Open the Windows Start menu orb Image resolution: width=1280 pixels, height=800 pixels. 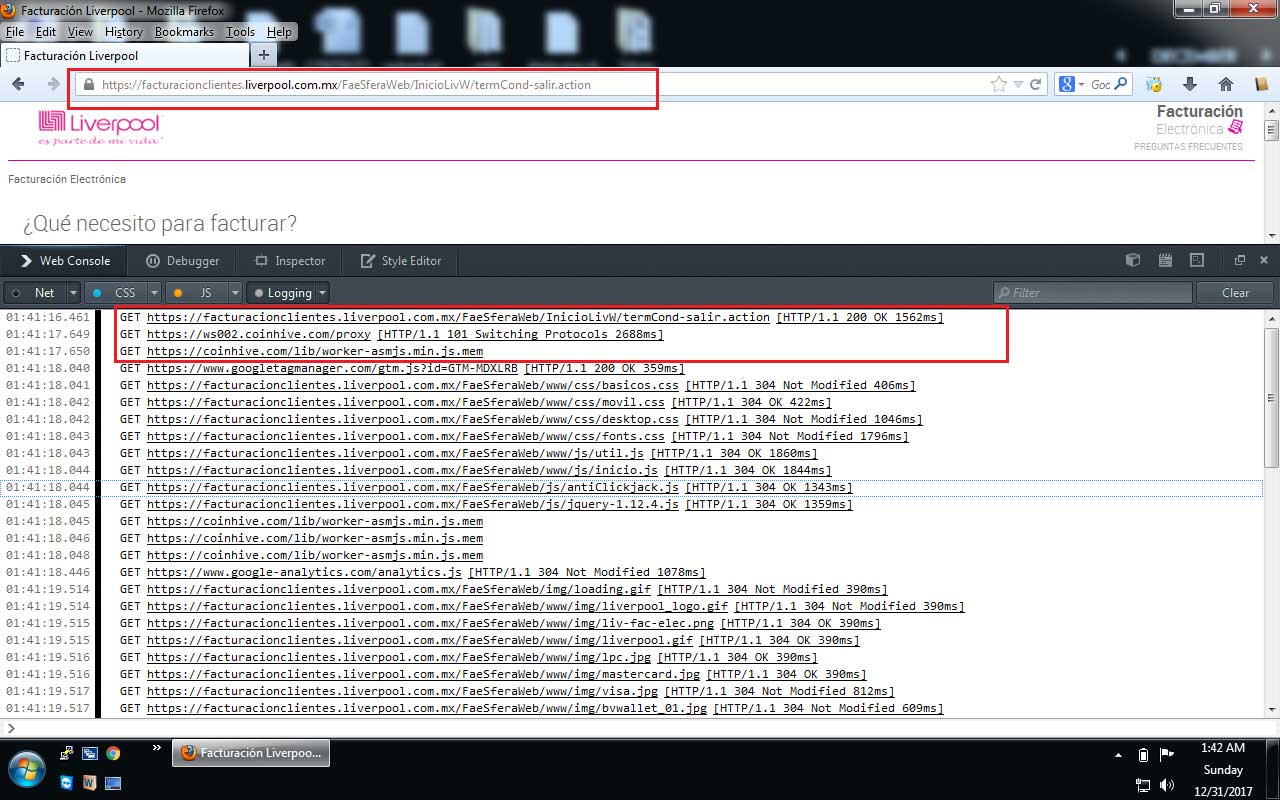(x=26, y=768)
